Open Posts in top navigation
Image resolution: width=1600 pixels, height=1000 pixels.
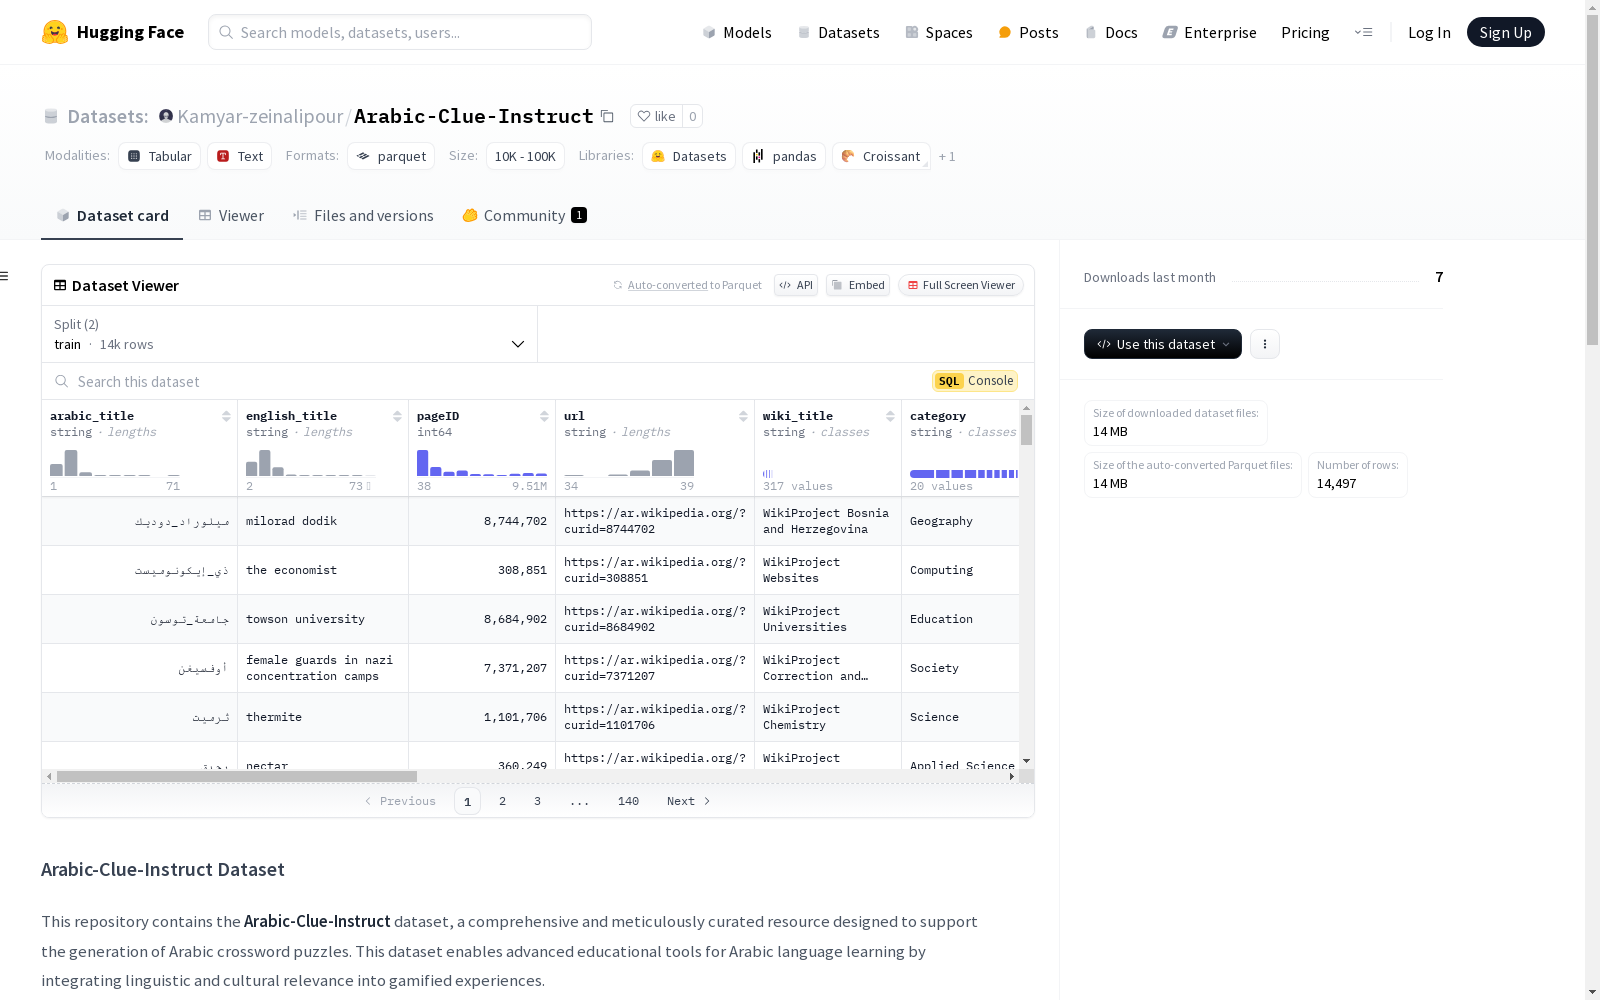click(x=1028, y=32)
